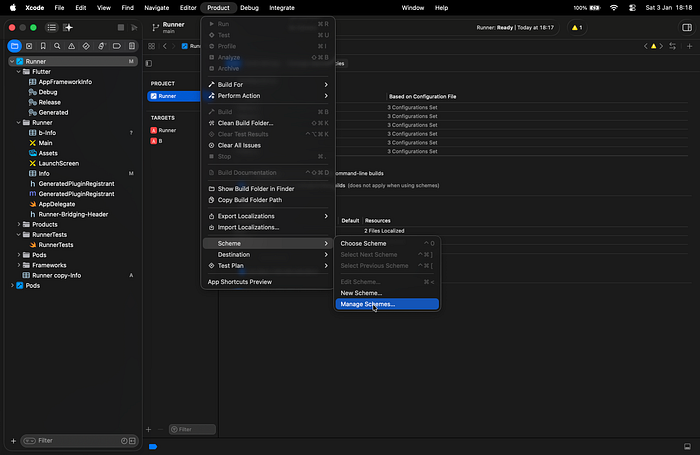The height and width of the screenshot is (455, 700).
Task: Click the targets Filter field
Action: pos(192,429)
